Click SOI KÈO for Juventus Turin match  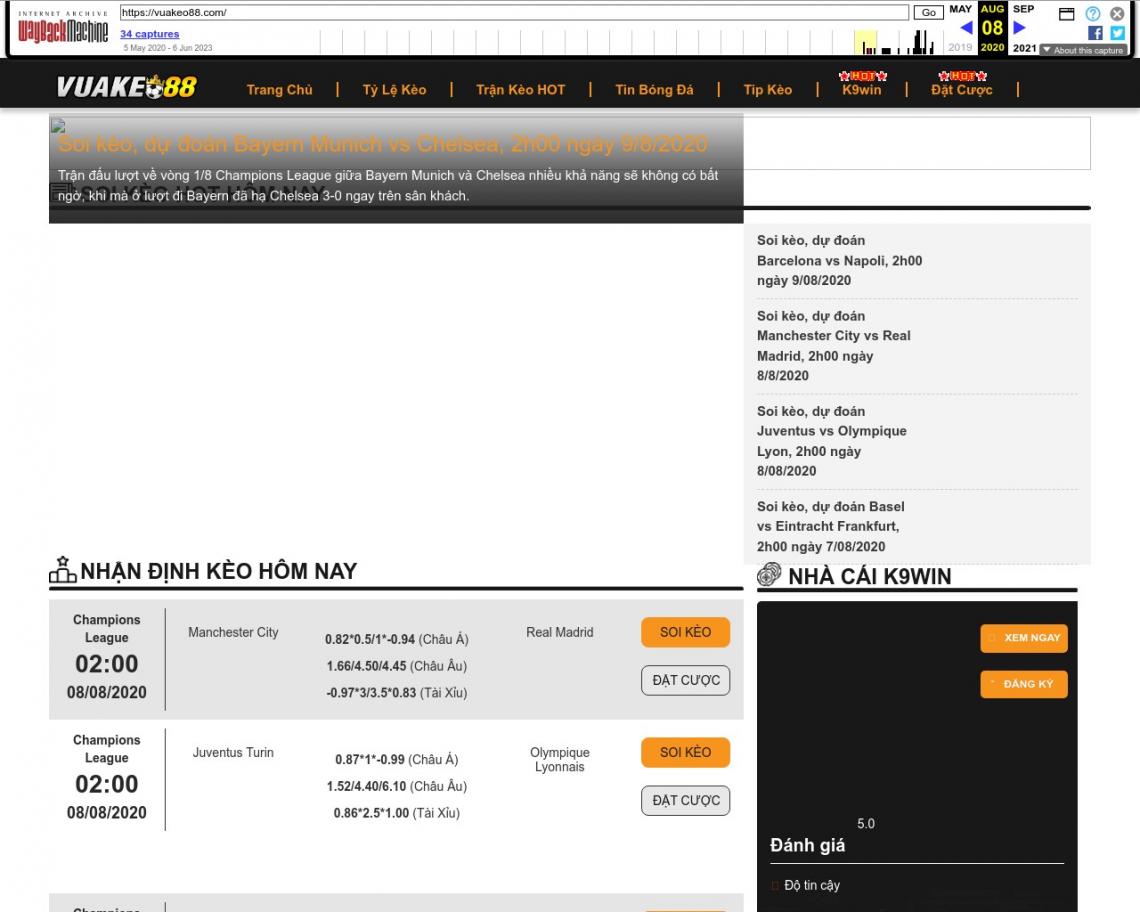pos(686,752)
